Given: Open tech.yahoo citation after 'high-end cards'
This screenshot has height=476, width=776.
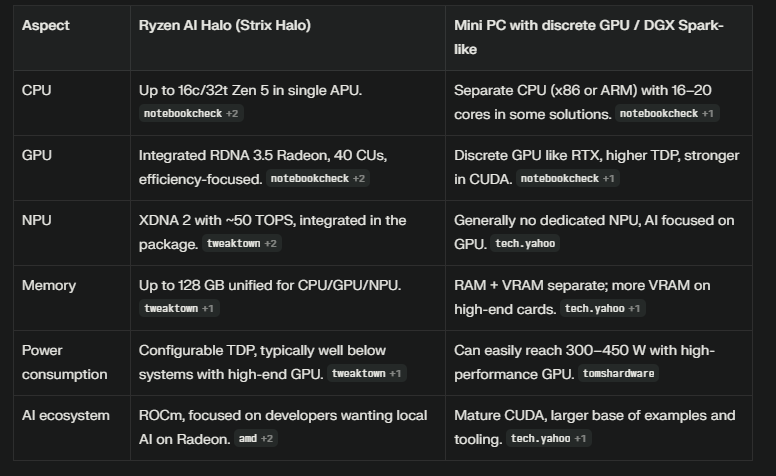Looking at the screenshot, I should coord(603,309).
